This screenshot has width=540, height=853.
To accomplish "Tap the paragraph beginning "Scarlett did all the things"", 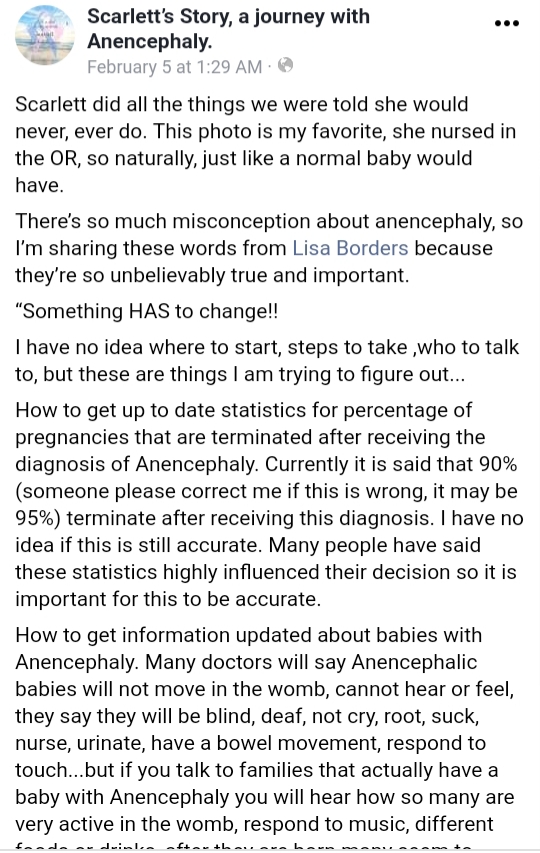I will tap(265, 145).
